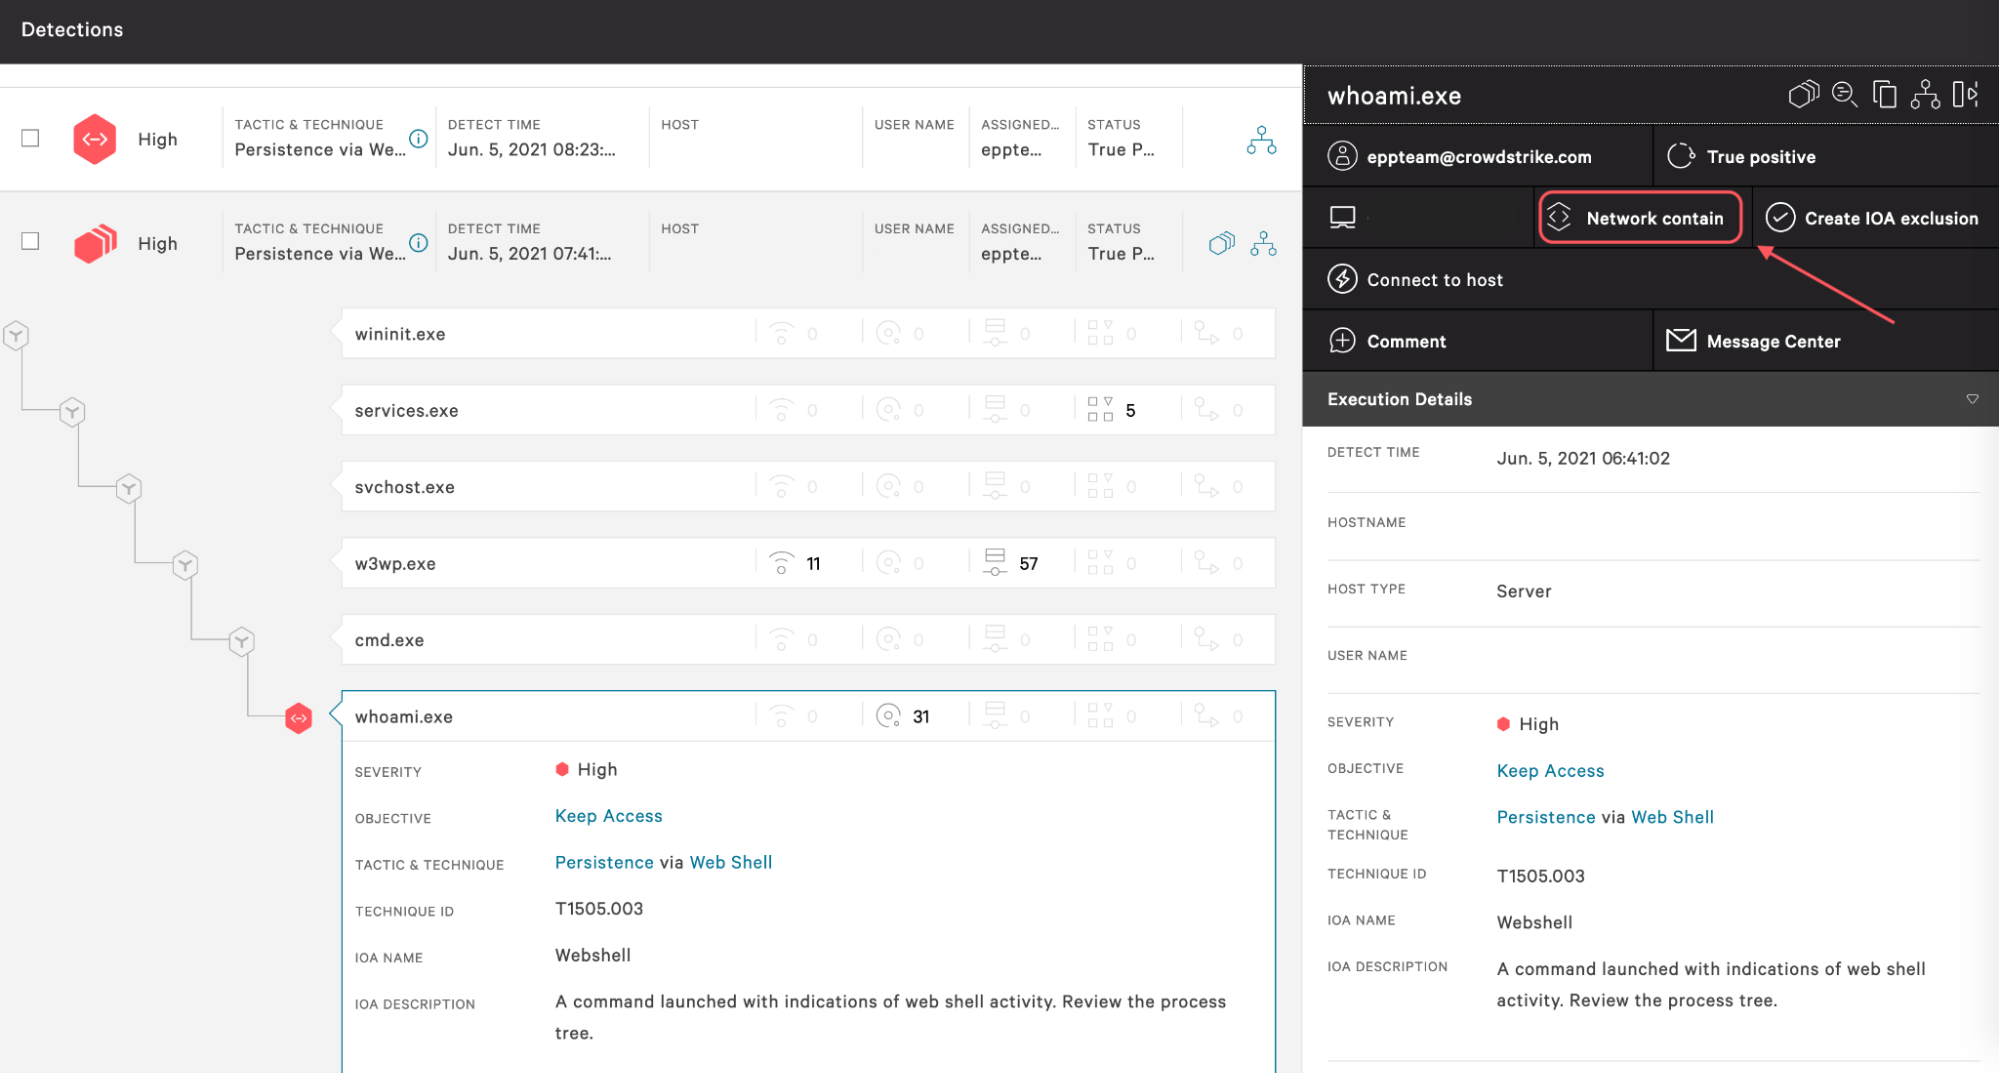Click disk operations icon showing 57 on w3wp.exe
Screen dimensions: 1999x1073
(995, 563)
